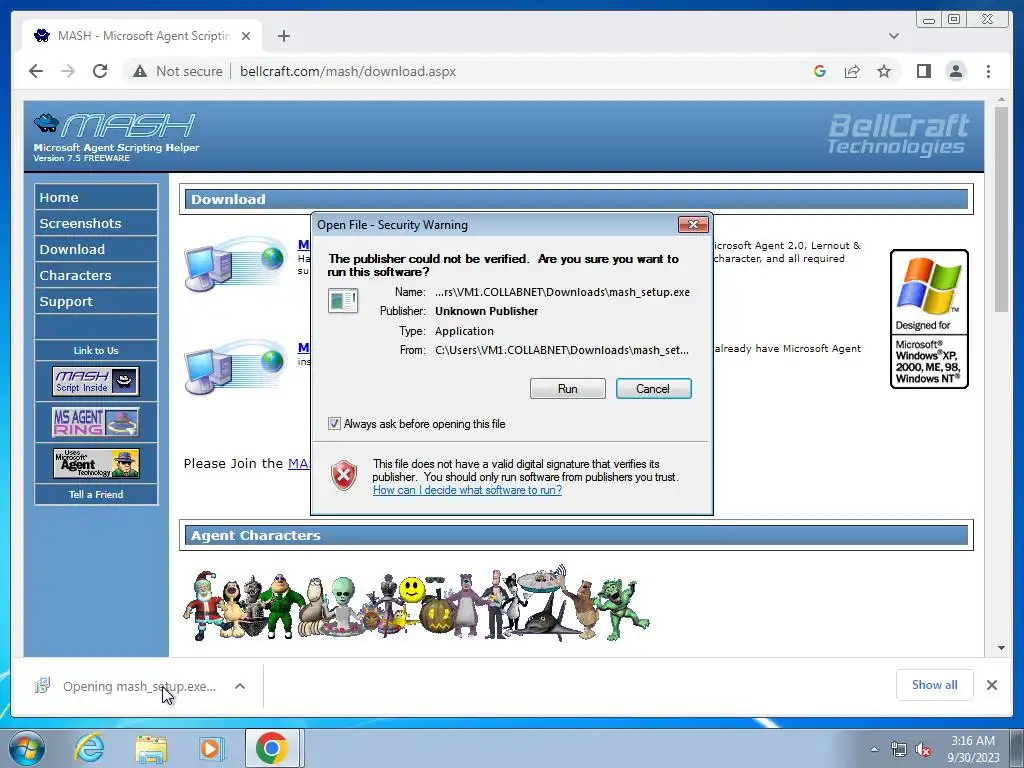
Task: Click the Not secure warning icon
Action: click(x=140, y=71)
